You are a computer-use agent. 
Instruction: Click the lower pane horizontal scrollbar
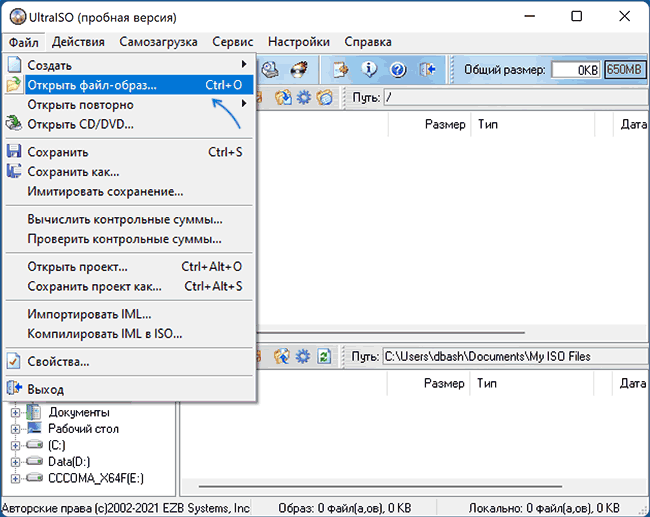380,486
